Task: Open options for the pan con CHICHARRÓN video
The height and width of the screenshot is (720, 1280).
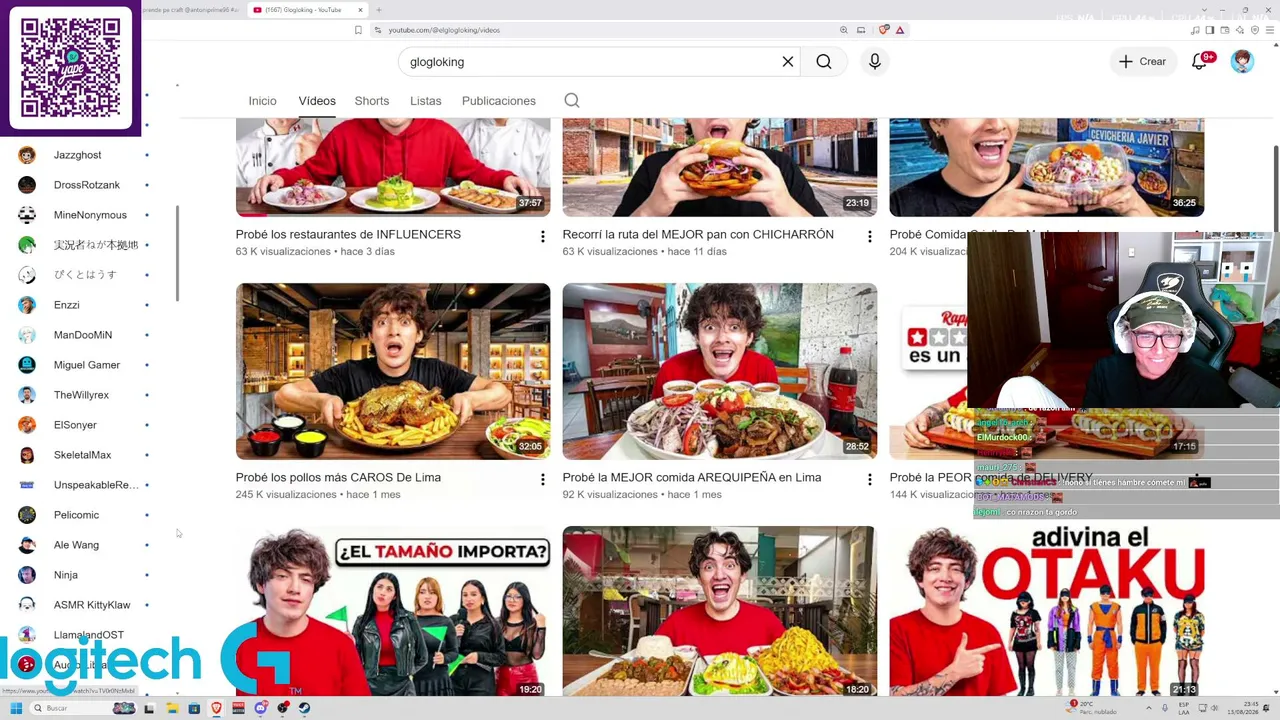Action: pyautogui.click(x=870, y=237)
